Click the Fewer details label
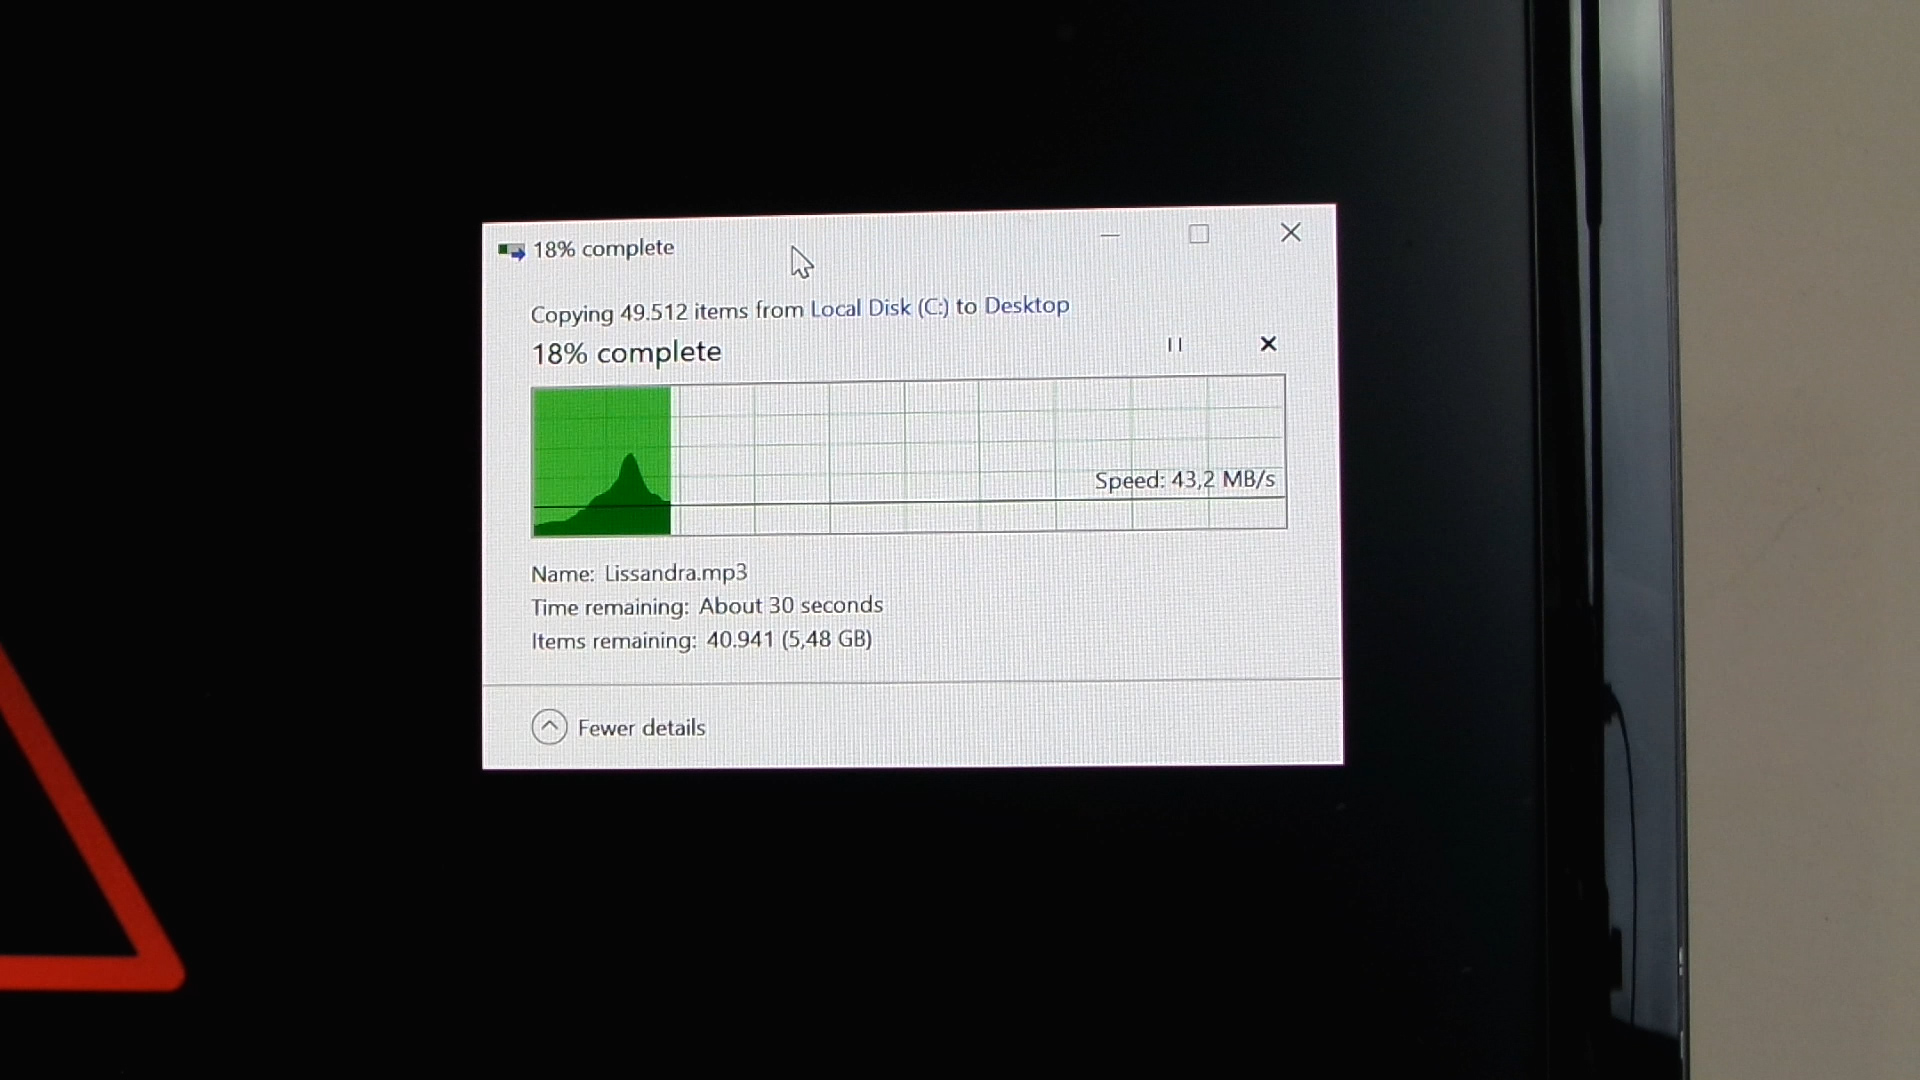 641,728
